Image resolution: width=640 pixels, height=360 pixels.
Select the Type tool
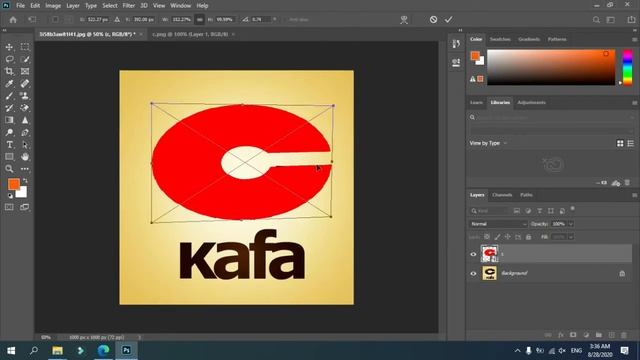click(9, 144)
